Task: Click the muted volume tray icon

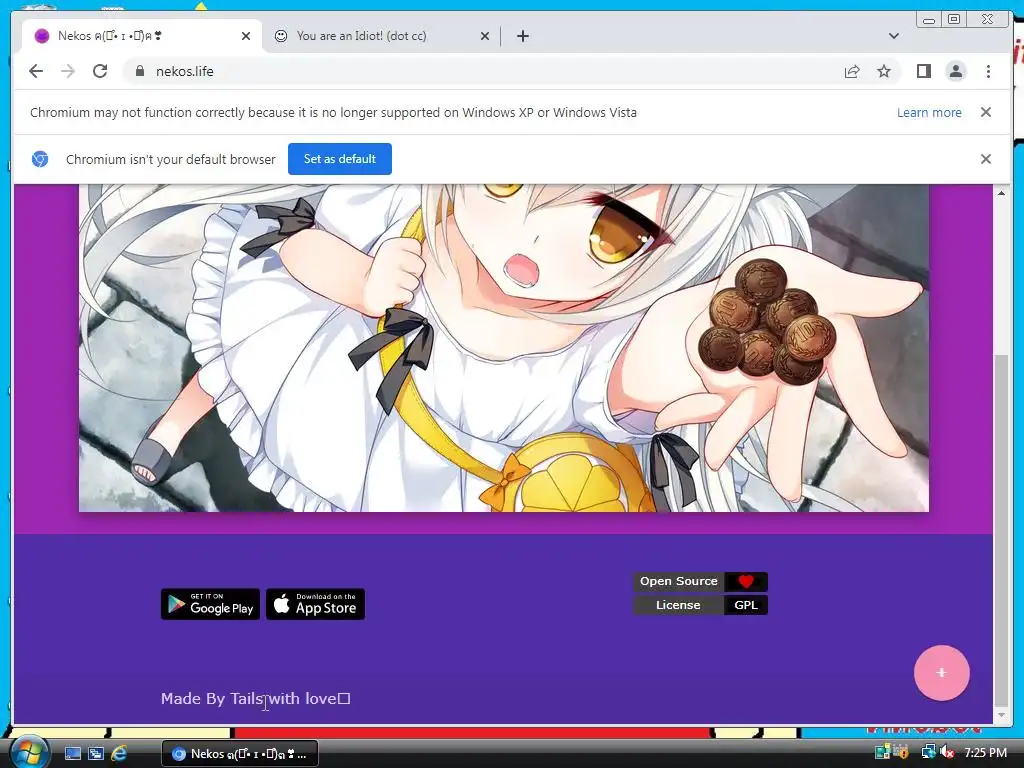Action: [x=947, y=753]
